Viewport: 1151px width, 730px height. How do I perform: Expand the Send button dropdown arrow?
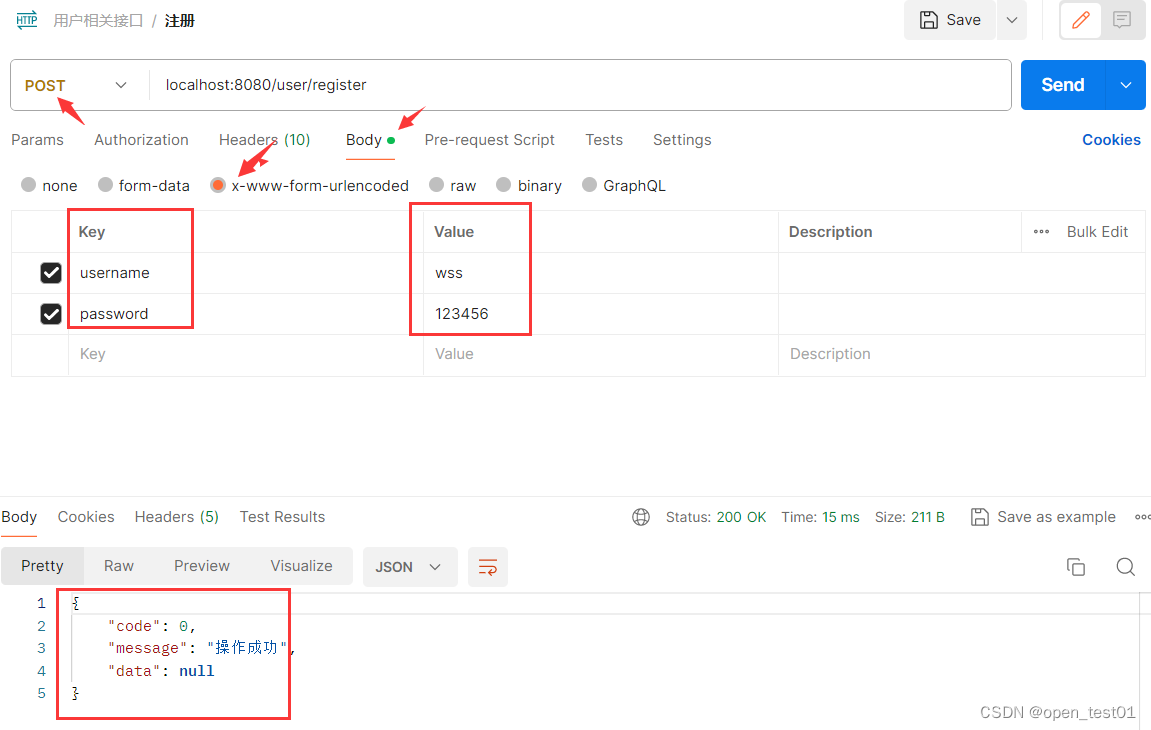1126,85
